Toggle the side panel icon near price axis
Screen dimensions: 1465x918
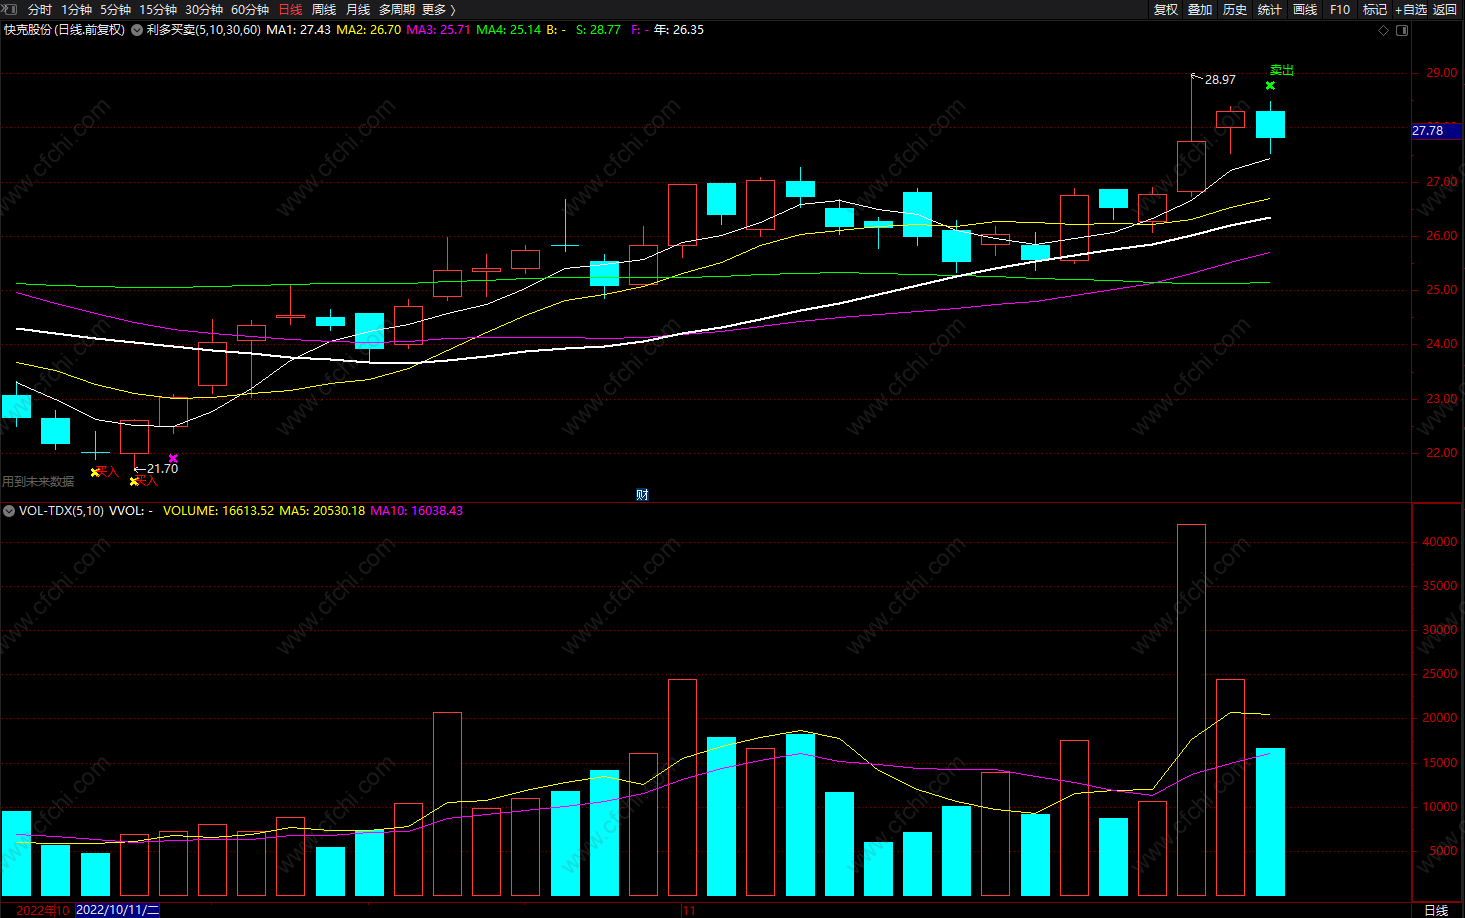point(1402,30)
